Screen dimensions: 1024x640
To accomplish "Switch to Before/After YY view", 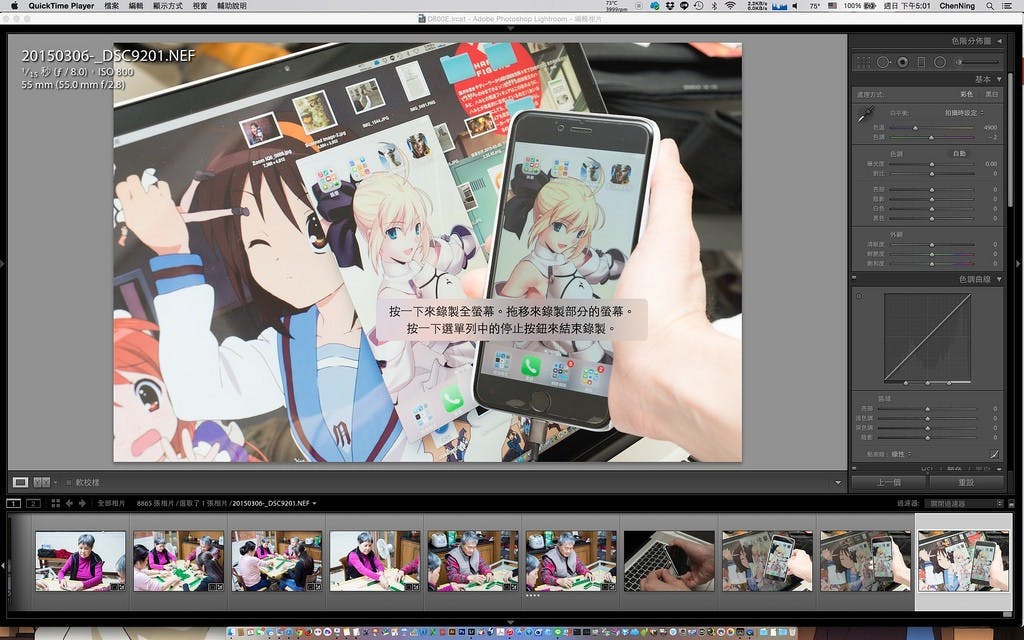I will pos(41,482).
